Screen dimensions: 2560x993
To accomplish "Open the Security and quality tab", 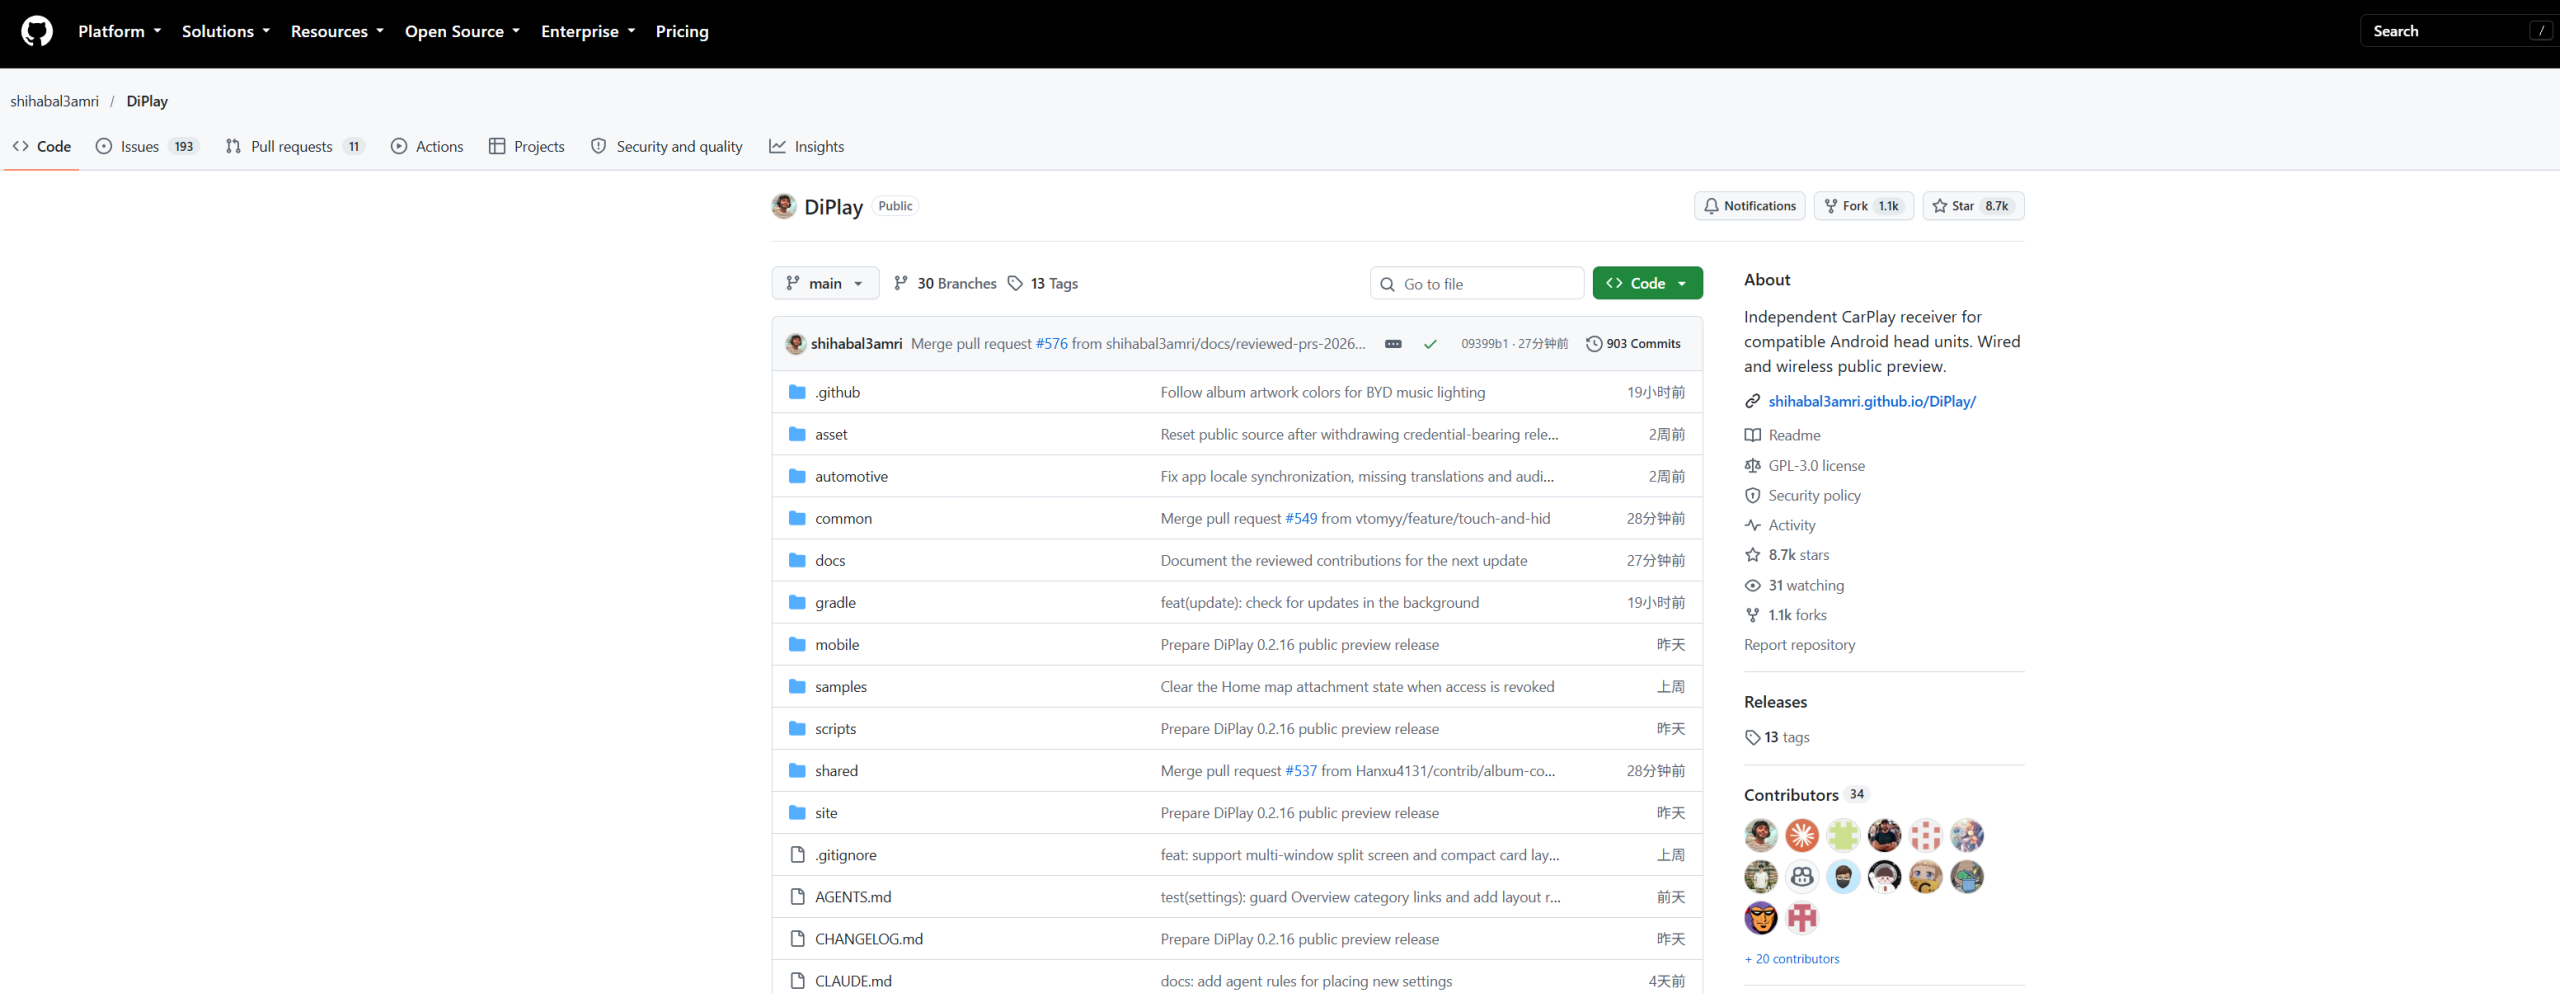I will (x=667, y=147).
